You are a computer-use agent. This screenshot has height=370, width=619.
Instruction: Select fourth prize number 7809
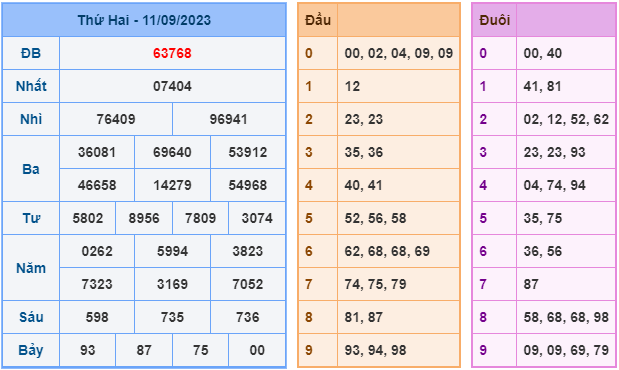pos(201,218)
